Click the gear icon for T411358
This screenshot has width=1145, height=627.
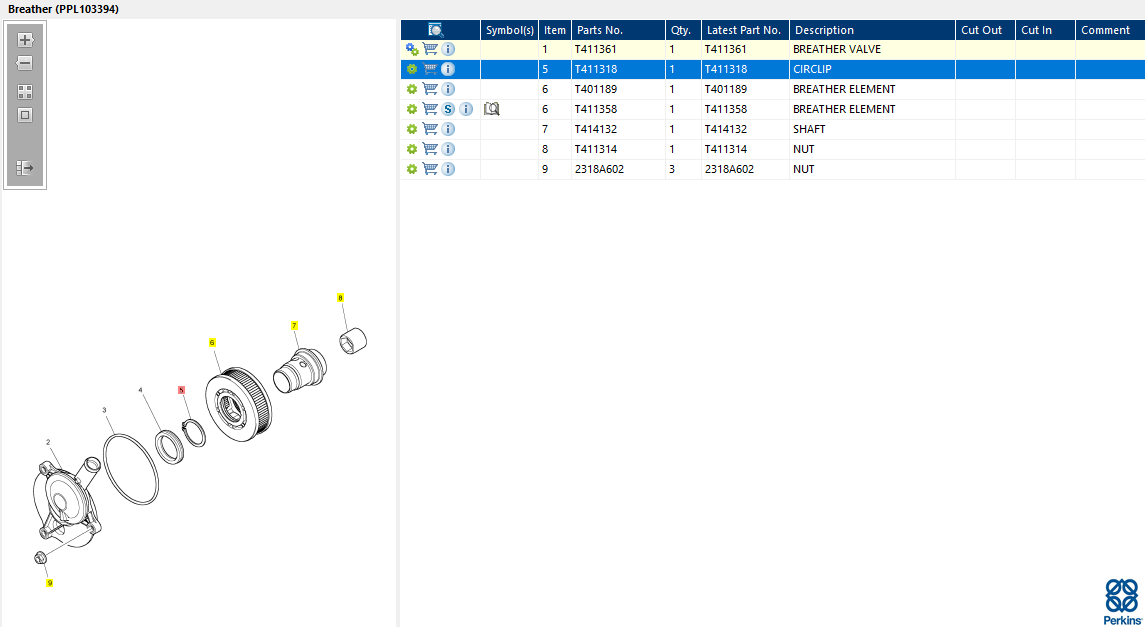pyautogui.click(x=412, y=109)
